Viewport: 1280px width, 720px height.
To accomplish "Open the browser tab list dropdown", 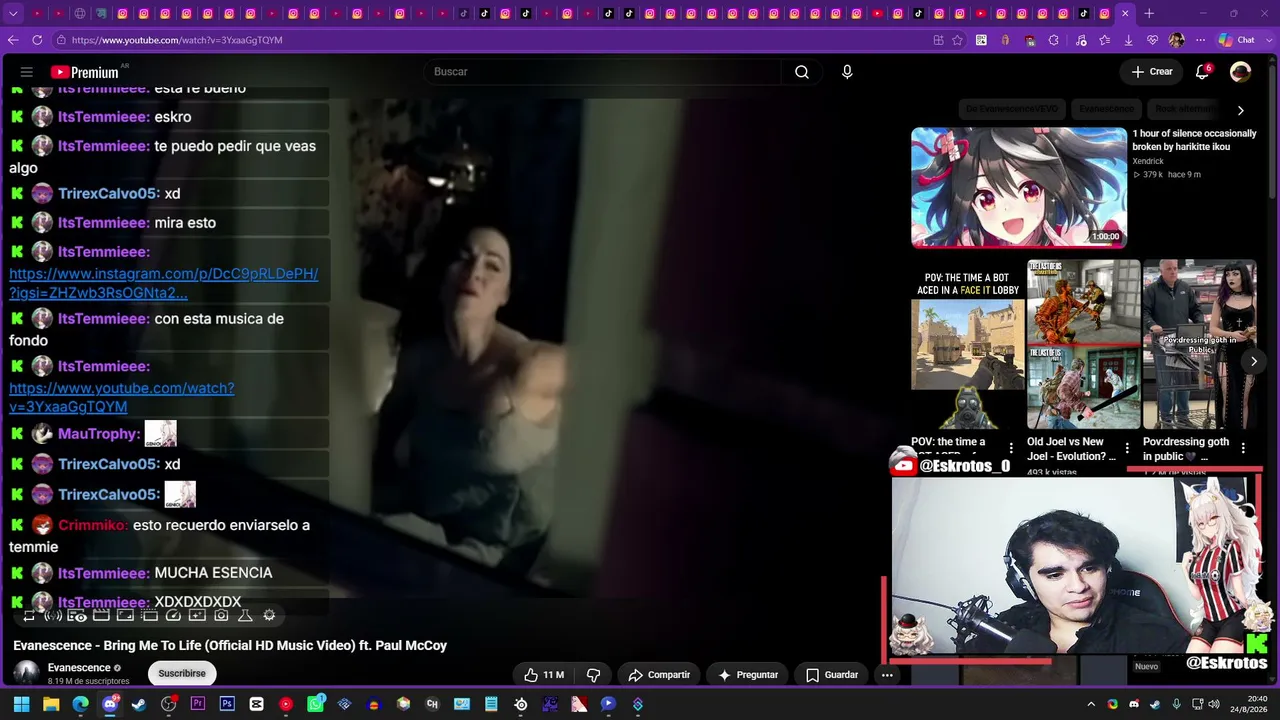I will [x=13, y=14].
